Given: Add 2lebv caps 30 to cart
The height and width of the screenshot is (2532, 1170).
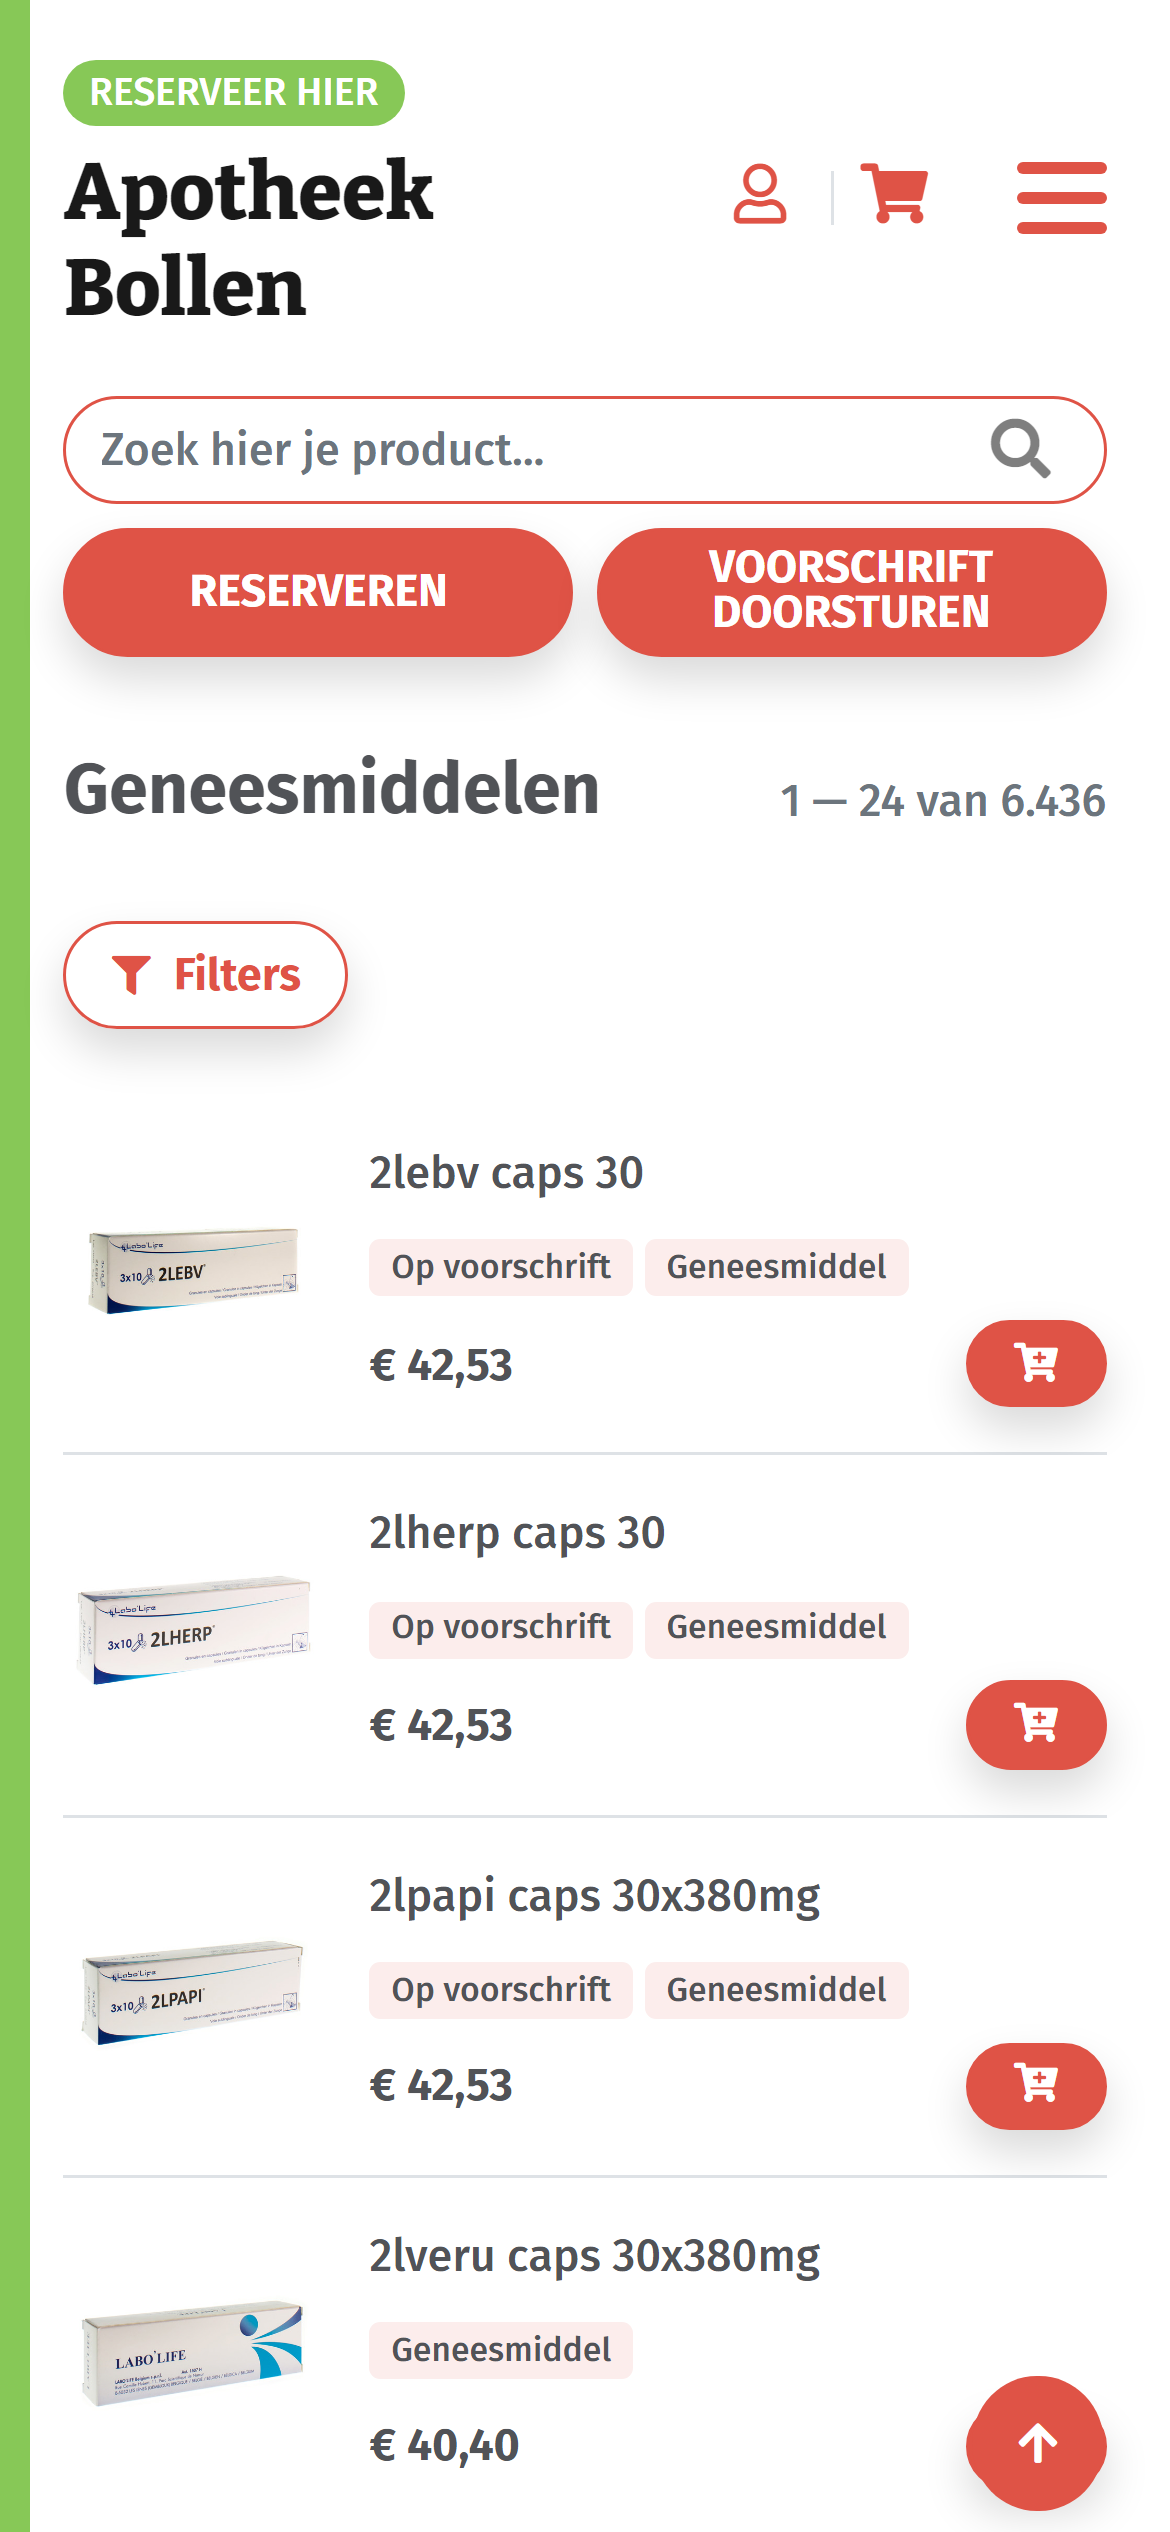Looking at the screenshot, I should [x=1036, y=1363].
